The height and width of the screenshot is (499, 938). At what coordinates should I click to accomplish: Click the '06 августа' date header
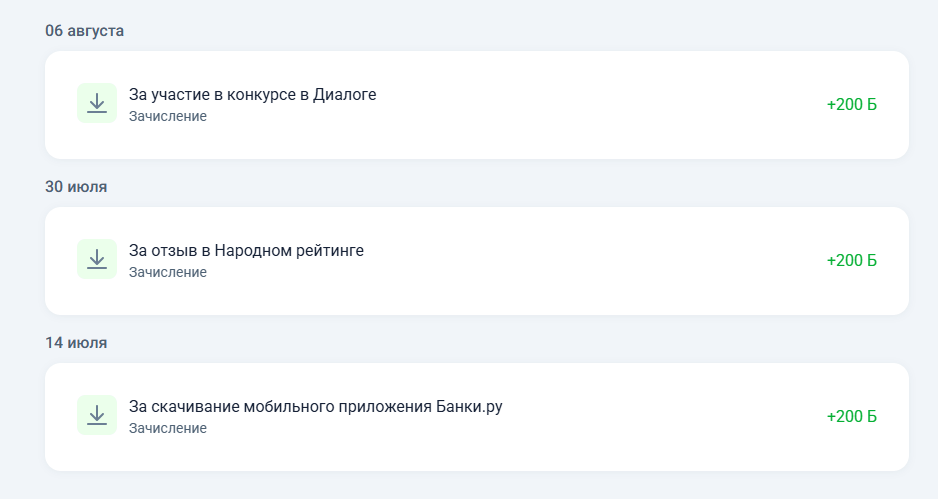pos(84,31)
